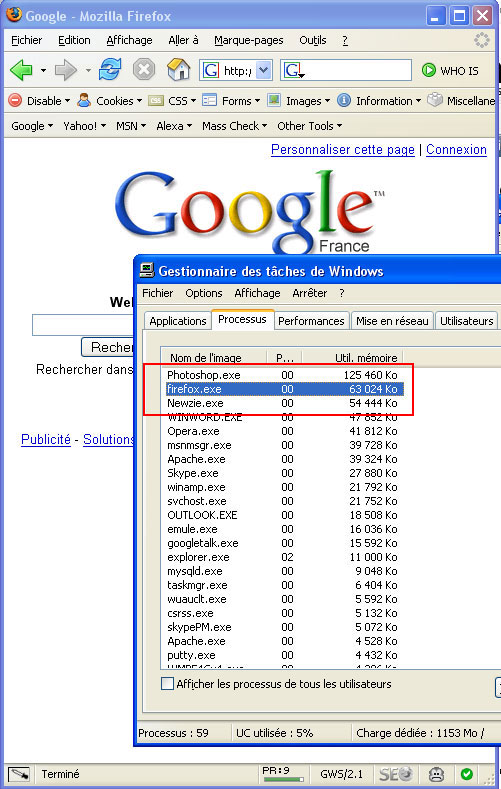Expand the Mass Check dropdown

pos(234,126)
